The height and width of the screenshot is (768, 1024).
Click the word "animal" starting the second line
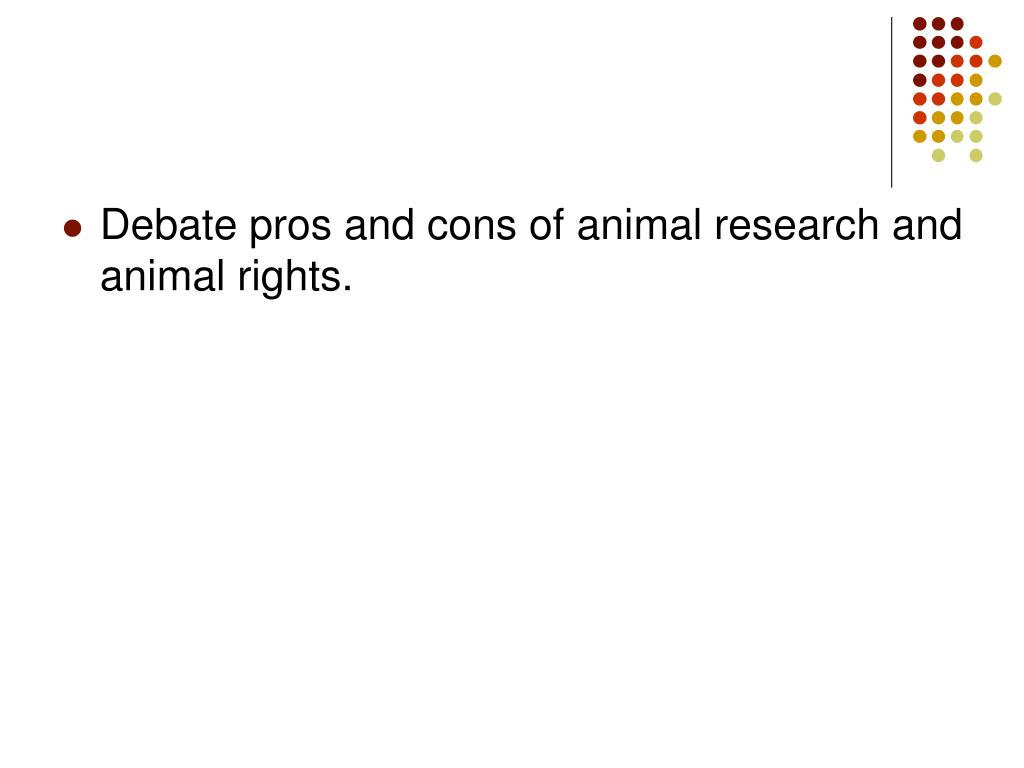163,276
